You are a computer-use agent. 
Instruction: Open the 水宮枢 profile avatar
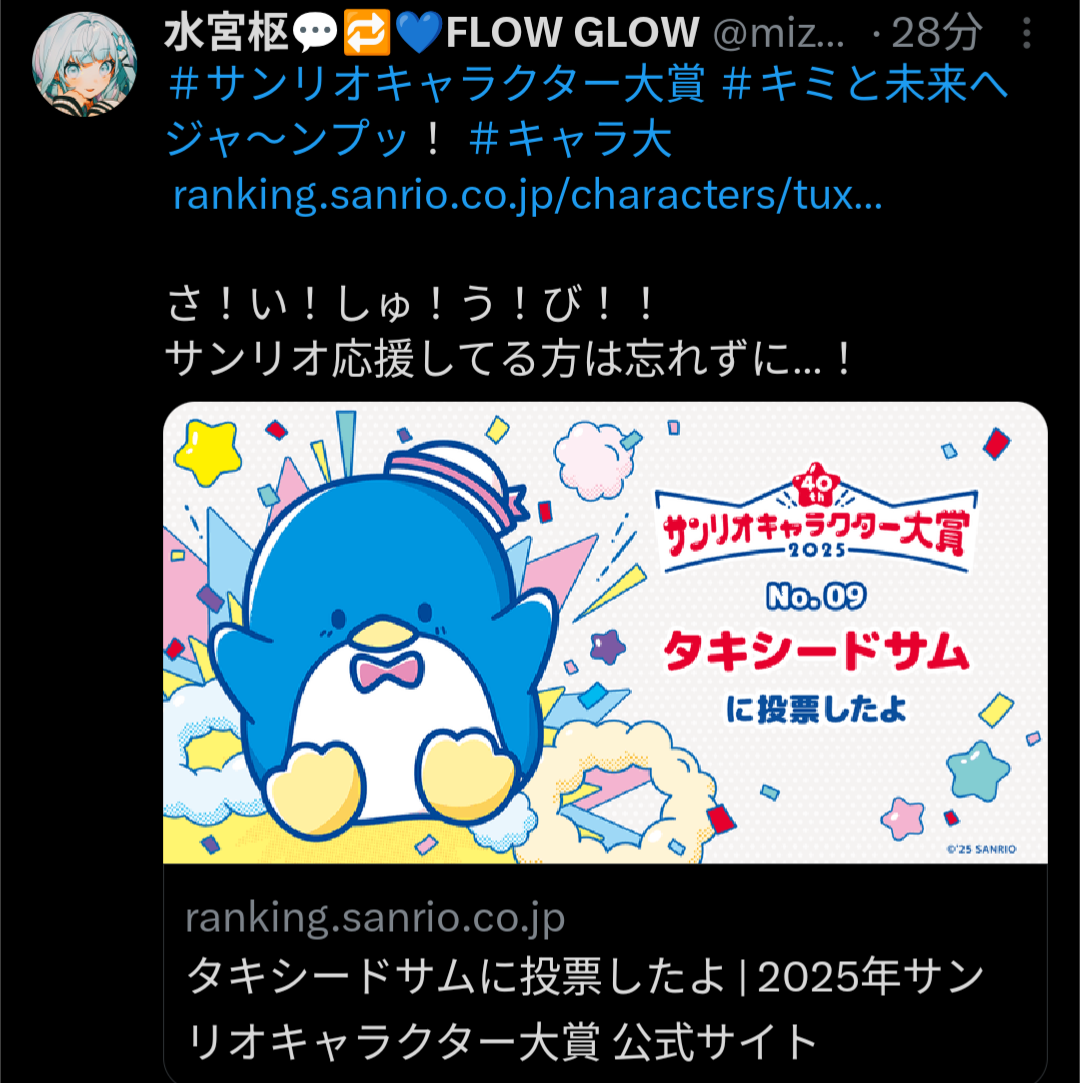(x=84, y=64)
